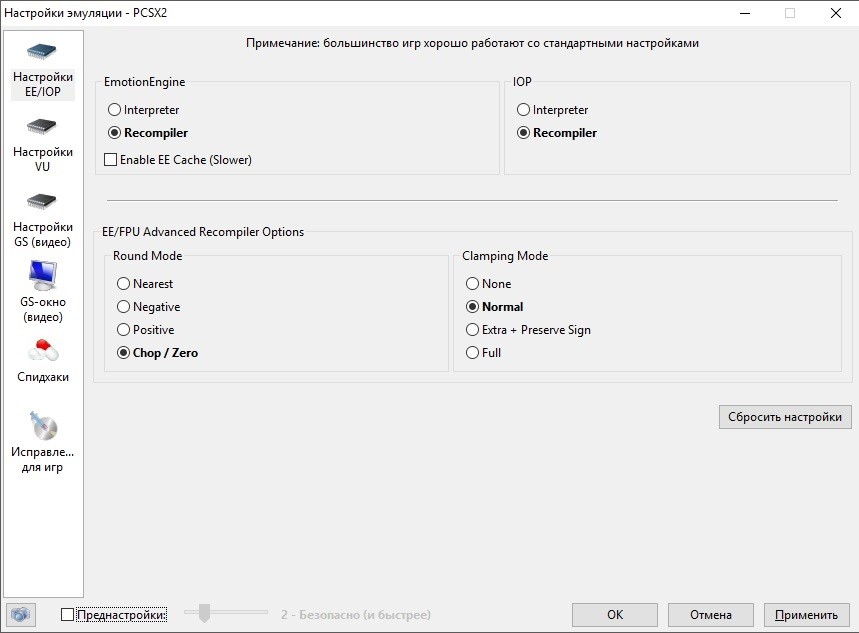Open the Спидхаки pills icon
The height and width of the screenshot is (633, 859).
42,352
